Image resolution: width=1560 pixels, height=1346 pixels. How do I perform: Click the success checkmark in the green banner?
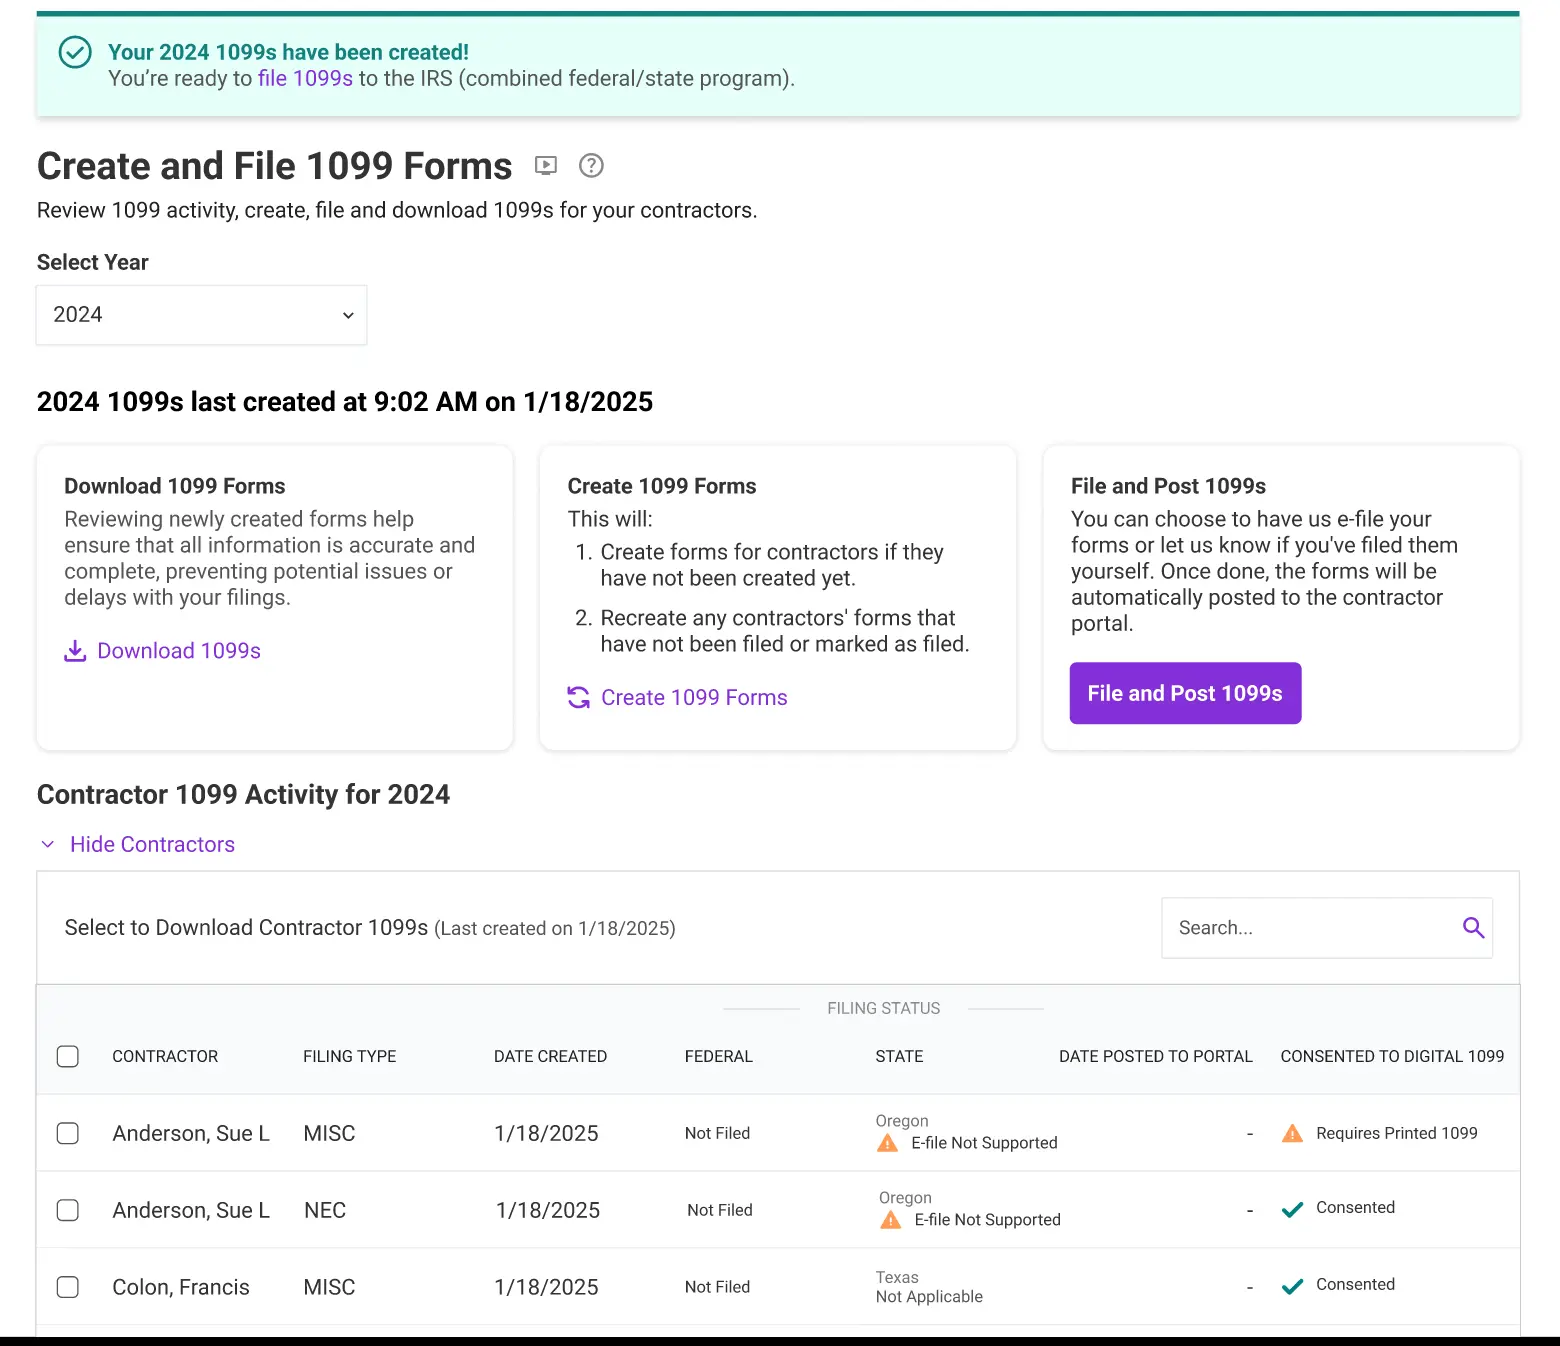click(x=75, y=53)
